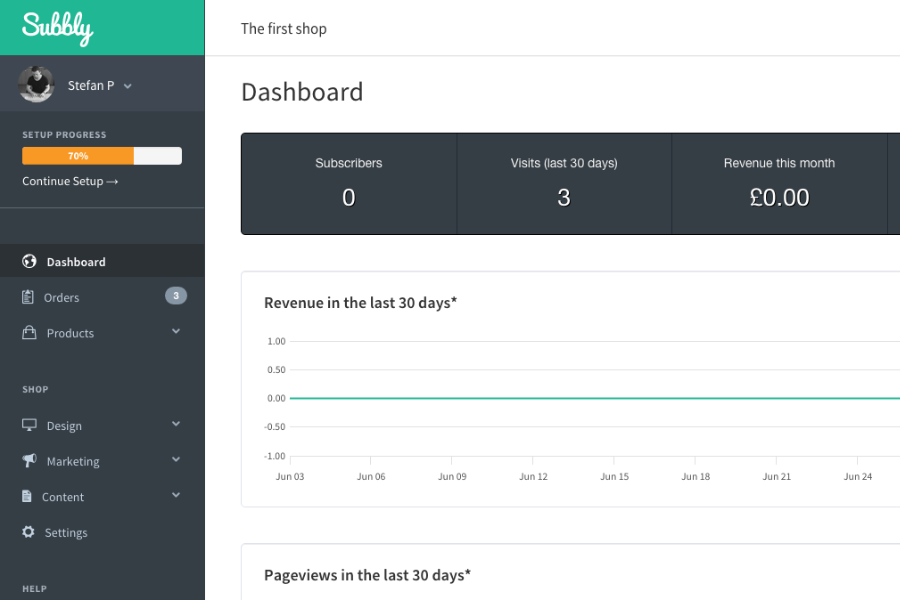
Task: Click the Revenue this month tile
Action: [x=779, y=184]
